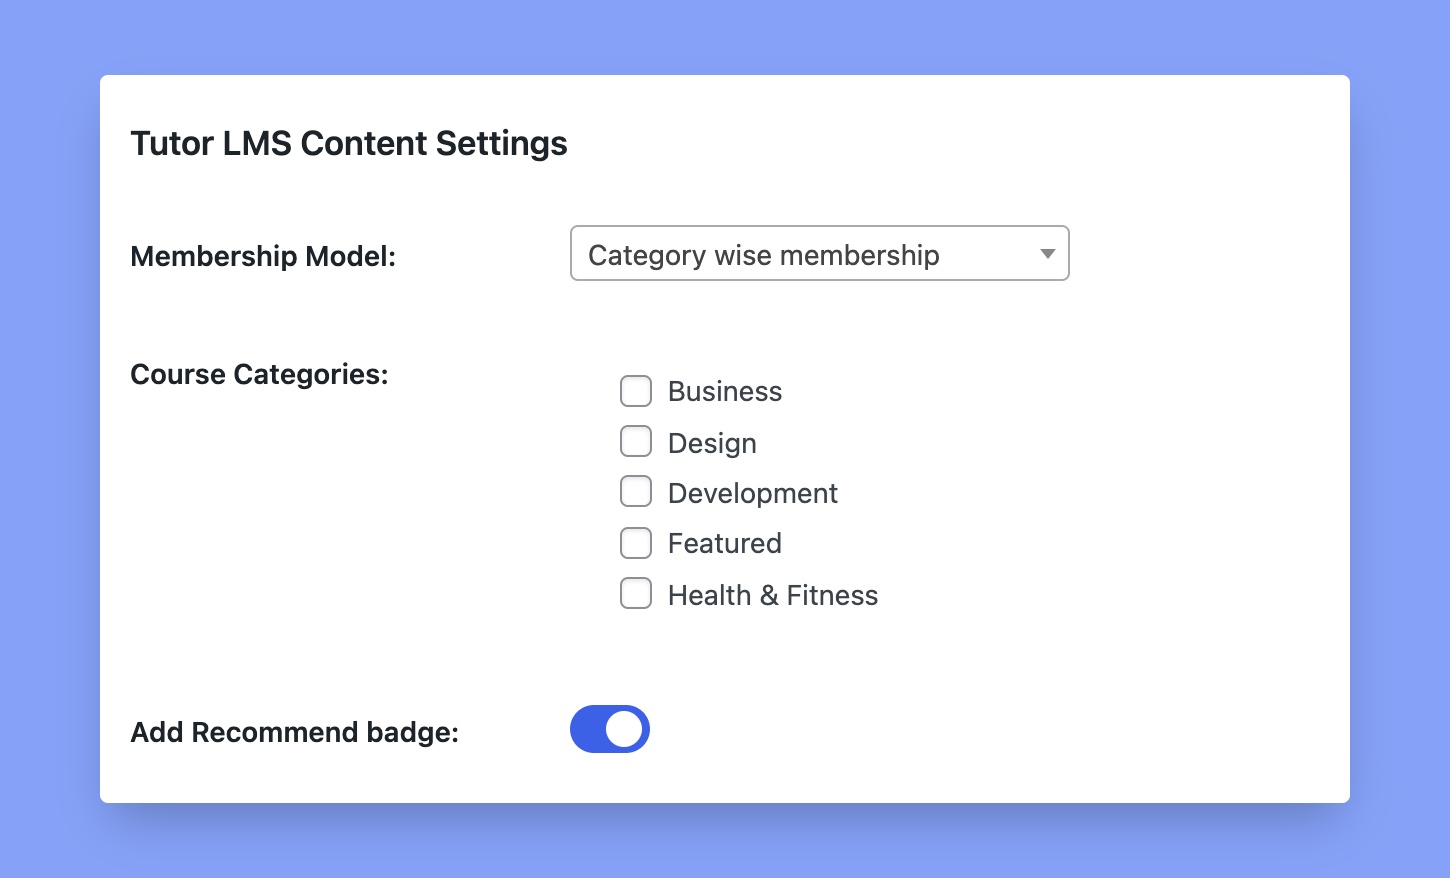Viewport: 1450px width, 878px height.
Task: Click the 'Business' label text
Action: (x=725, y=391)
